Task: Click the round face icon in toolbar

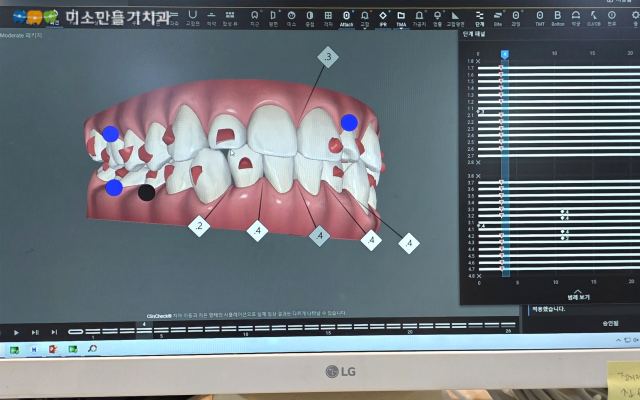Action: pos(291,16)
